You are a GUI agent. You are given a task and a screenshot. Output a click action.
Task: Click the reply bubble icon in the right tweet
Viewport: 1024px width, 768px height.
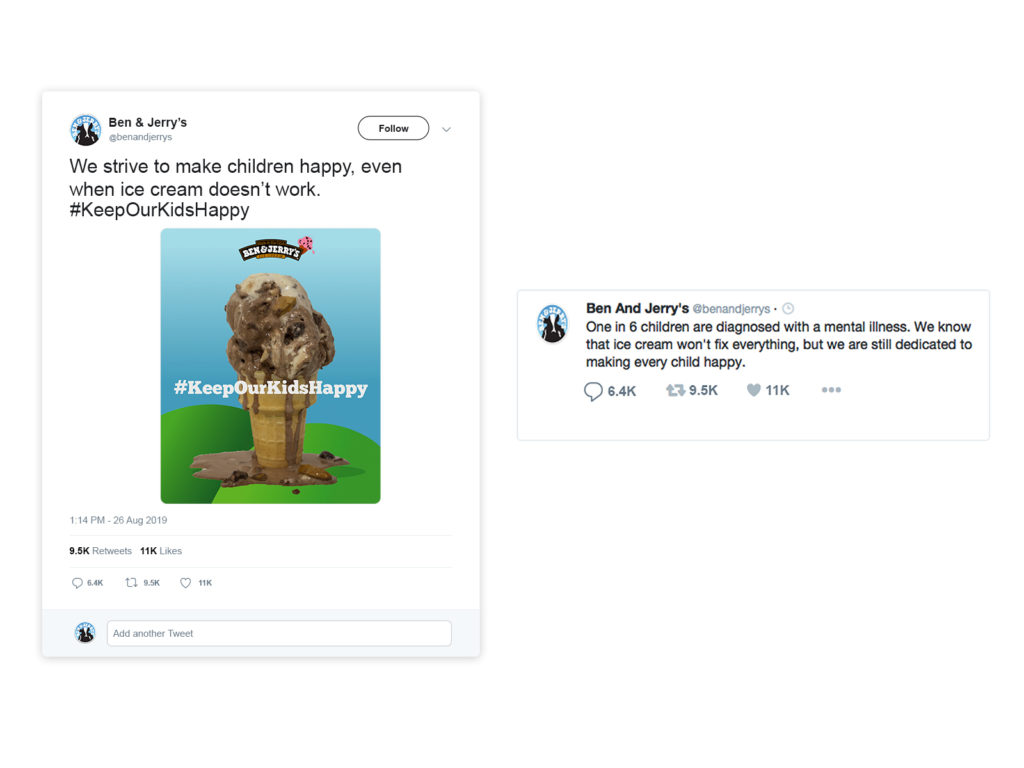point(593,391)
